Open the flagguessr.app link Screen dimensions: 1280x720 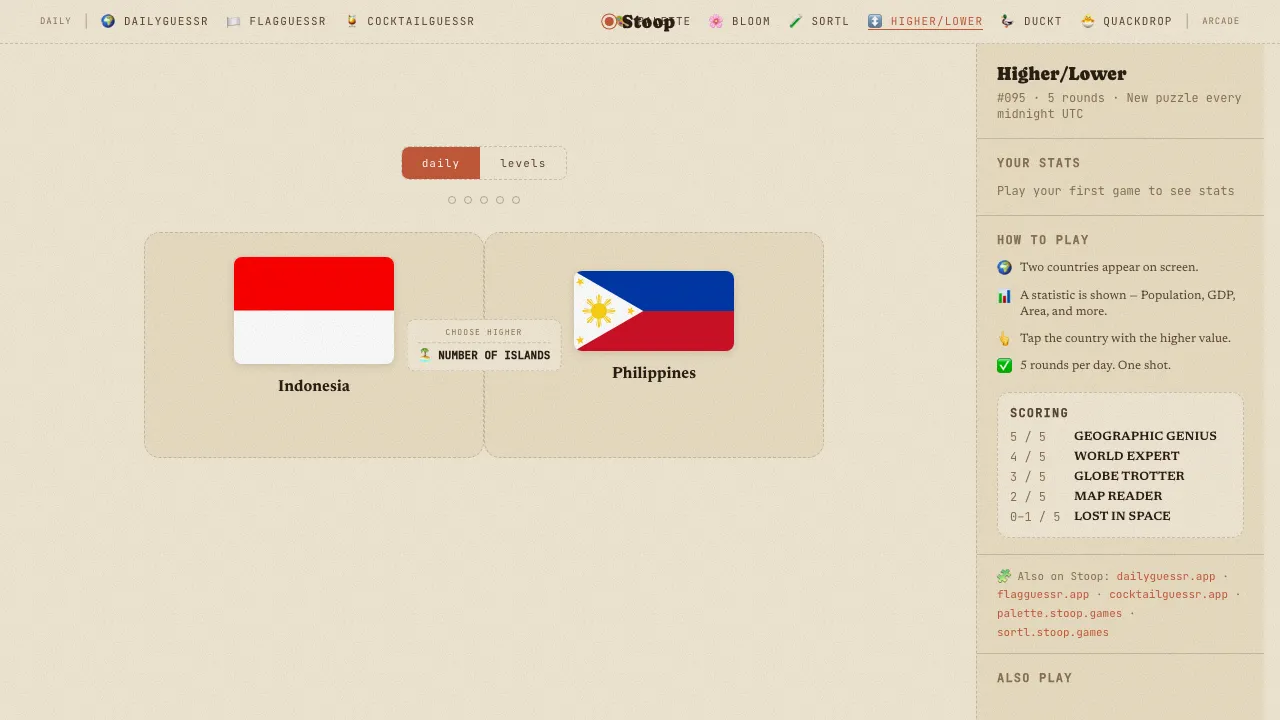pos(1043,594)
